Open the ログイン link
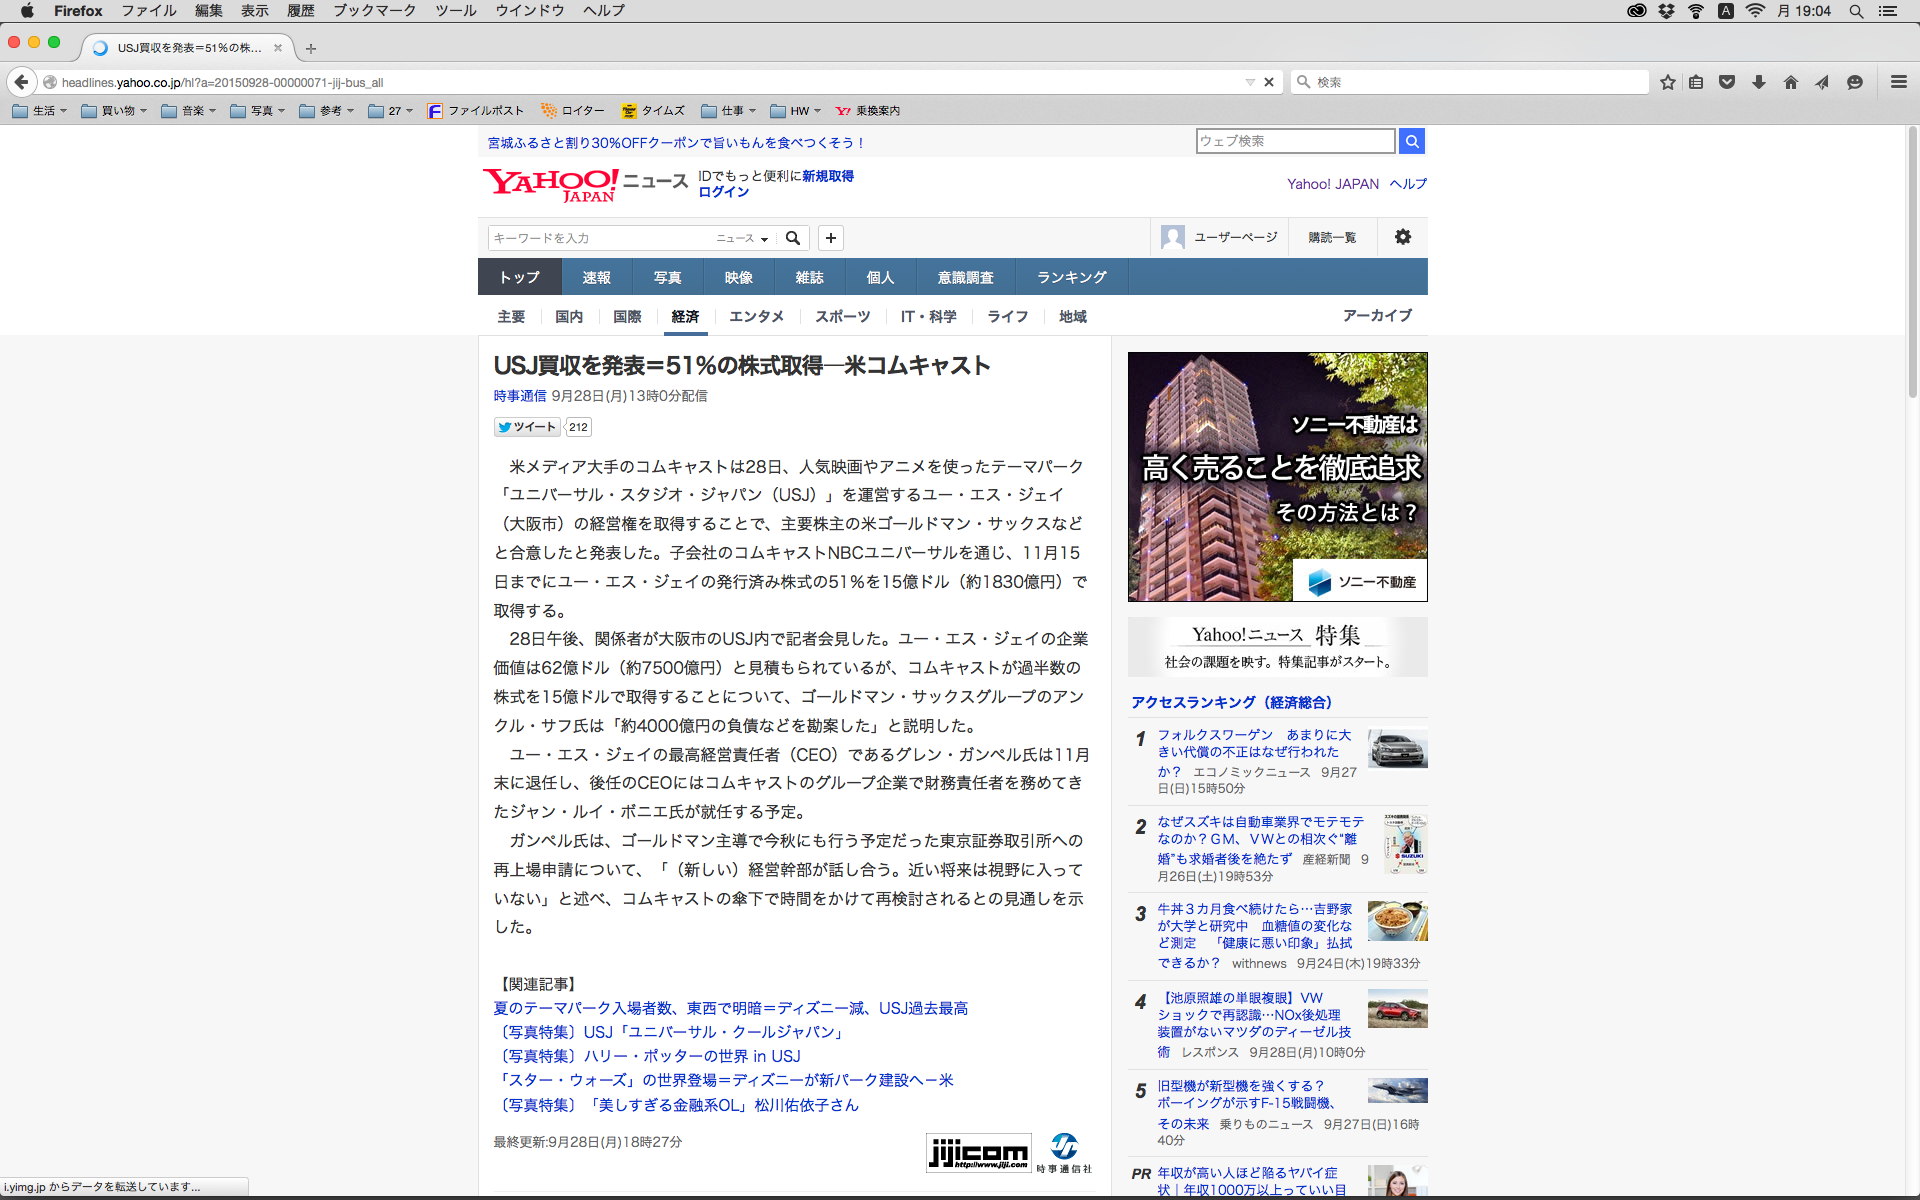 click(x=723, y=192)
